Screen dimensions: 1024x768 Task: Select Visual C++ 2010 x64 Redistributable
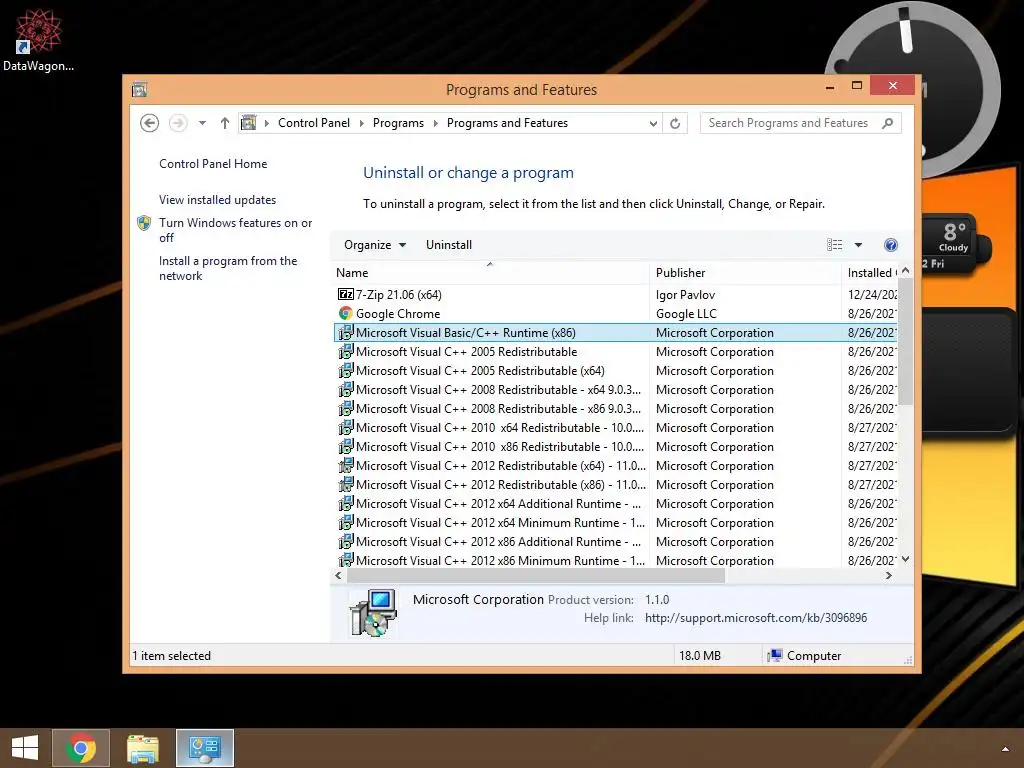(x=615, y=427)
